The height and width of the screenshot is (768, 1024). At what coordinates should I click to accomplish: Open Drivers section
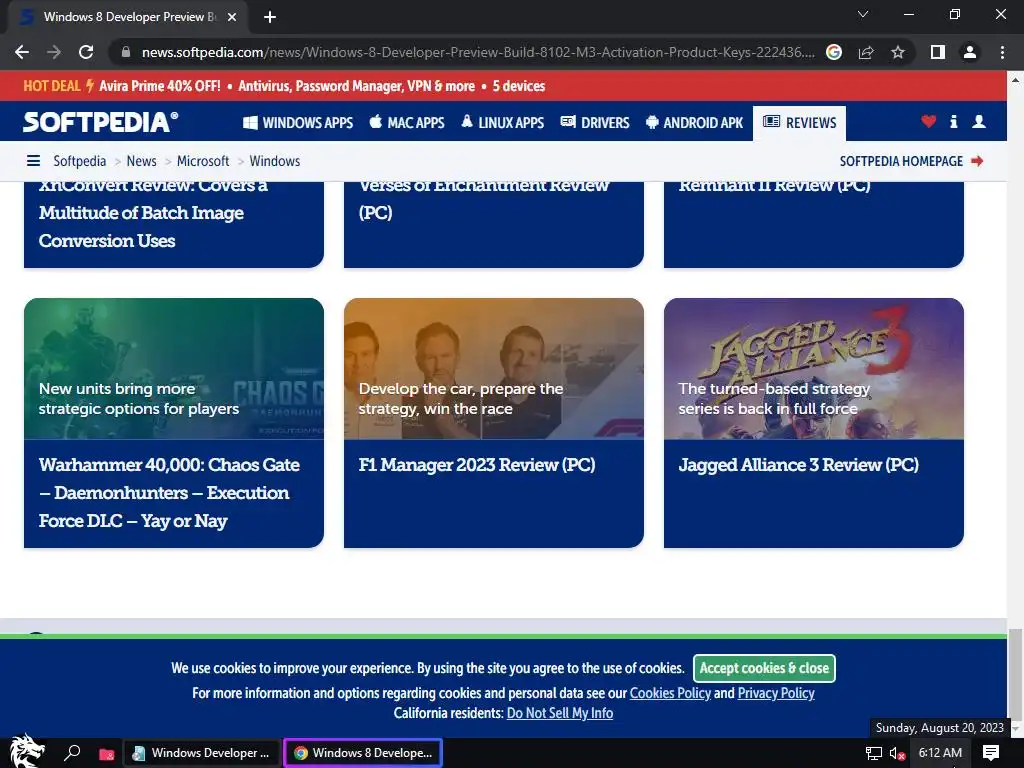coord(595,123)
